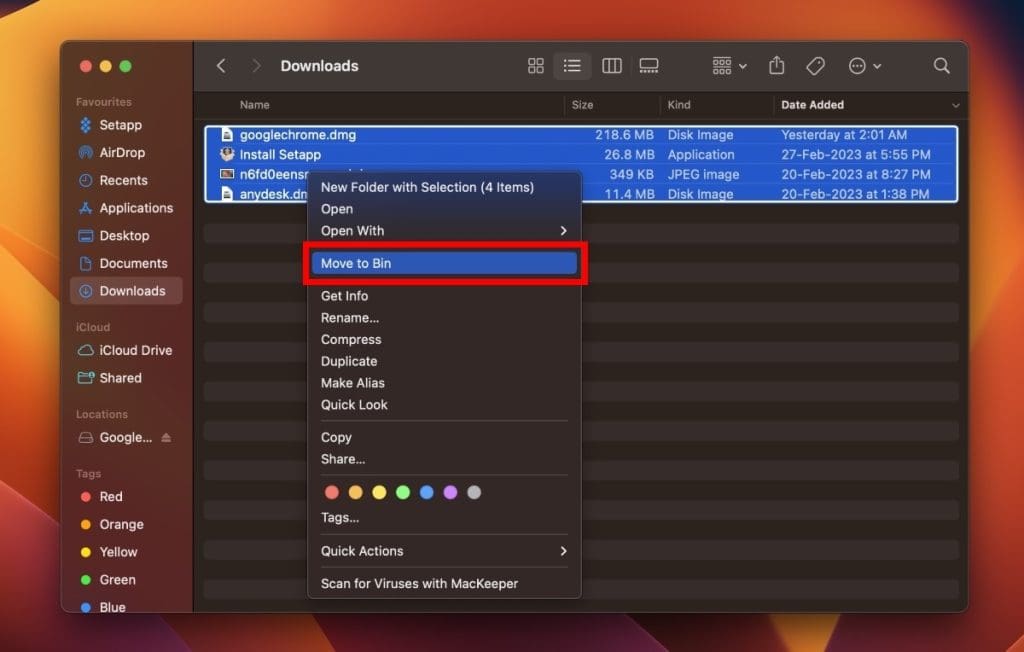Eject the Google disk in sidebar
Image resolution: width=1024 pixels, height=652 pixels.
(x=166, y=438)
